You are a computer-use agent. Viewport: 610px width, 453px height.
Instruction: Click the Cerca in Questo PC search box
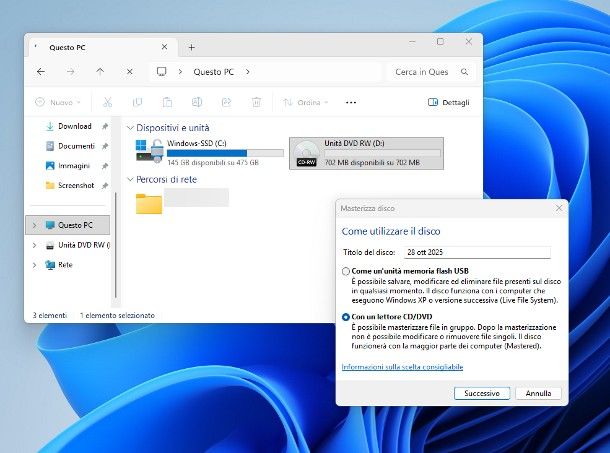click(x=431, y=72)
